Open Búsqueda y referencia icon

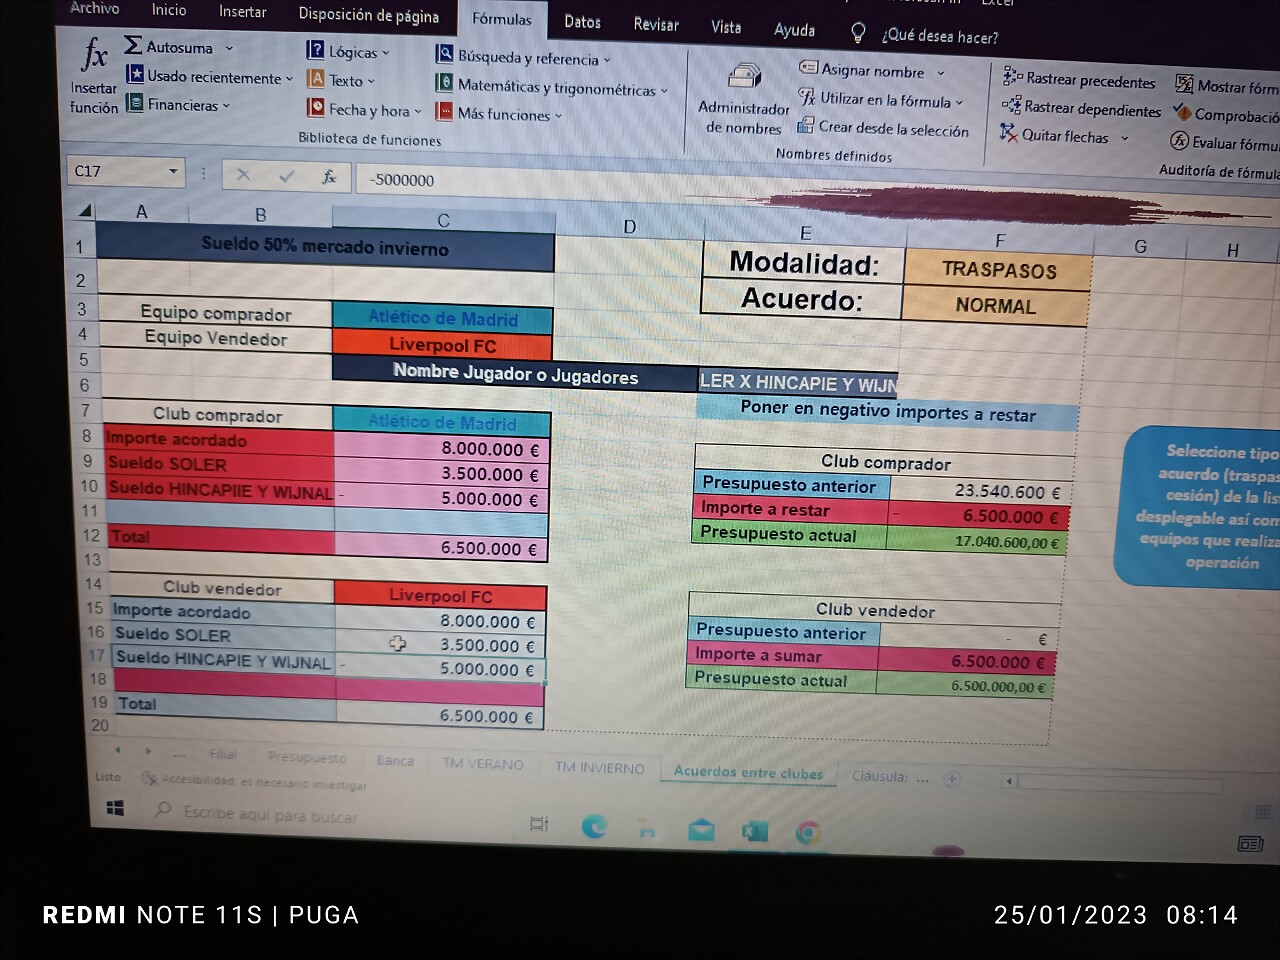pos(445,55)
